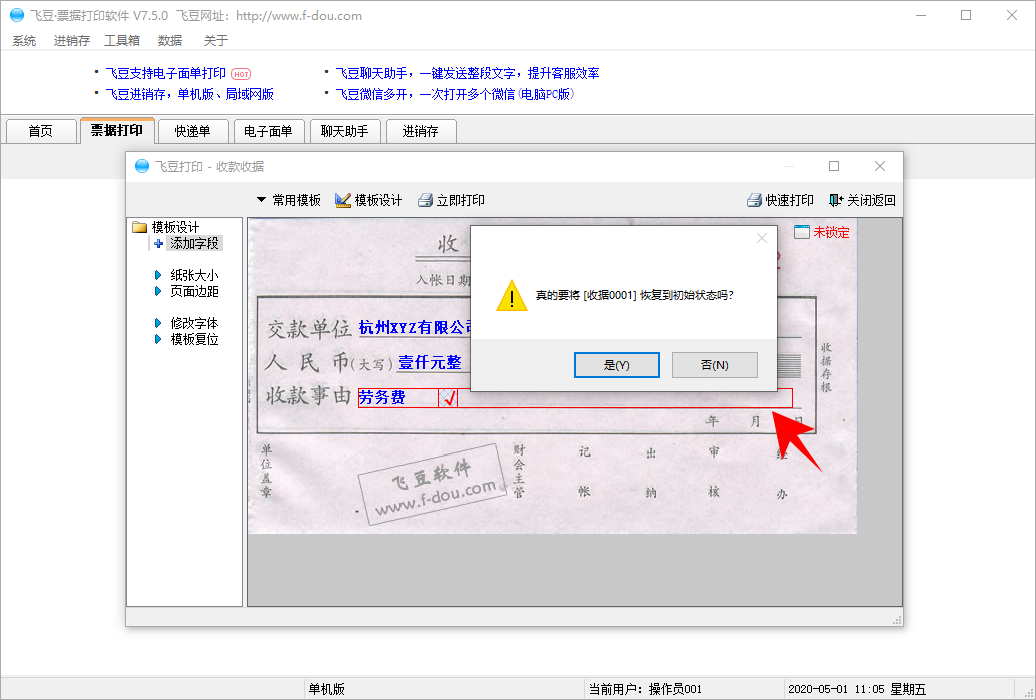Maximize the 飞豆打印 - 收款收据 window
The image size is (1036, 700).
point(834,166)
